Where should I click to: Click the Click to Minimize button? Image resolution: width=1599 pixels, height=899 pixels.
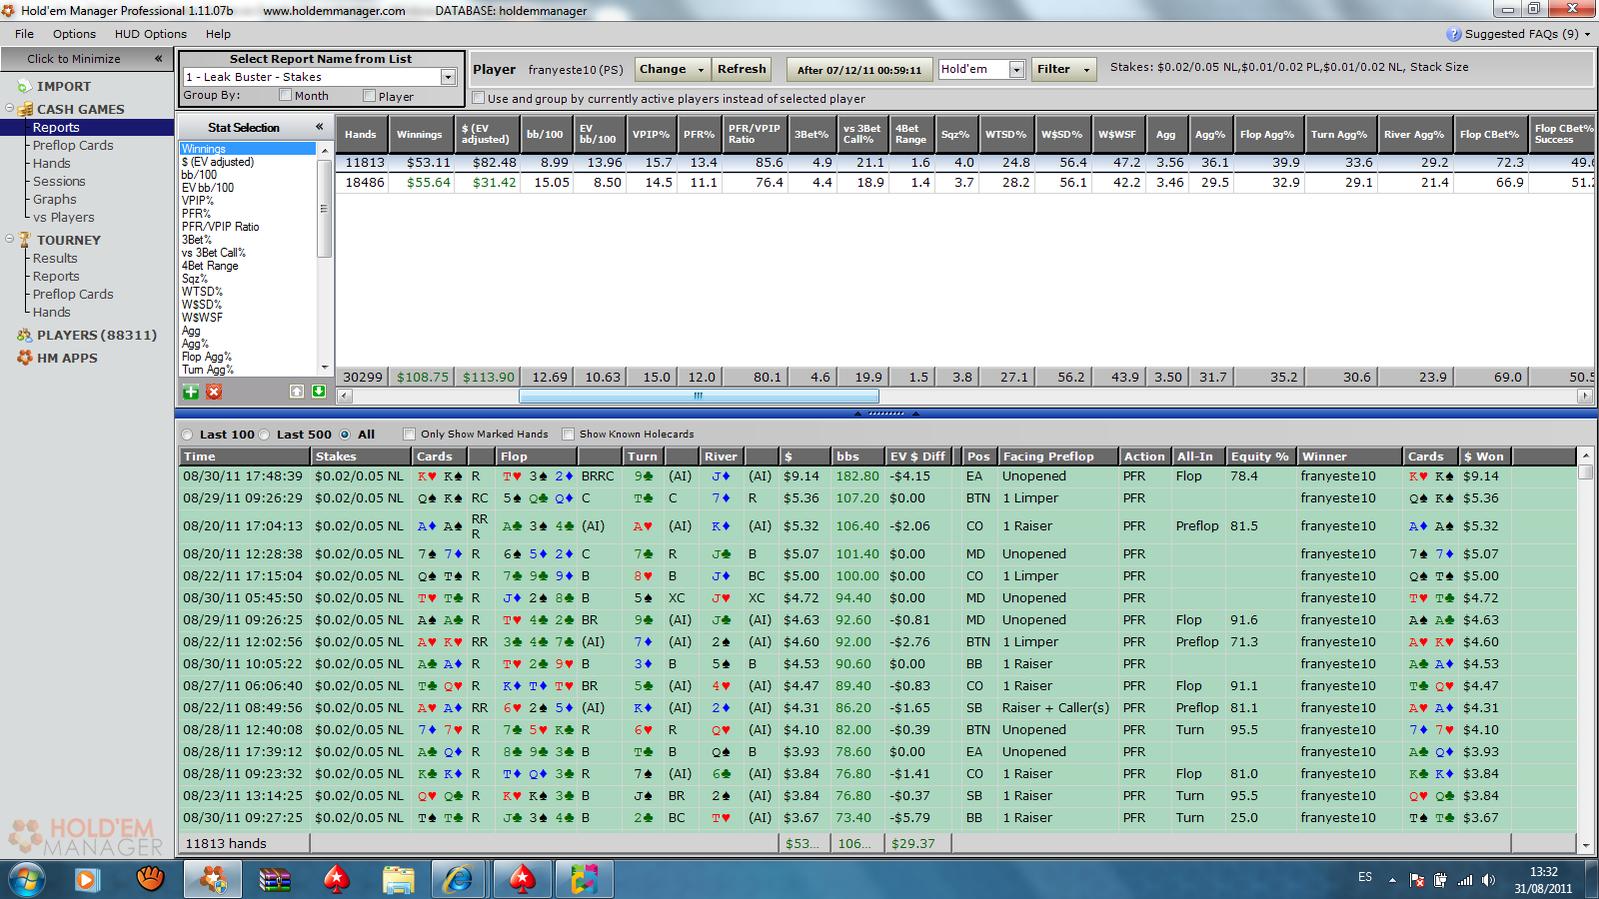pyautogui.click(x=86, y=59)
